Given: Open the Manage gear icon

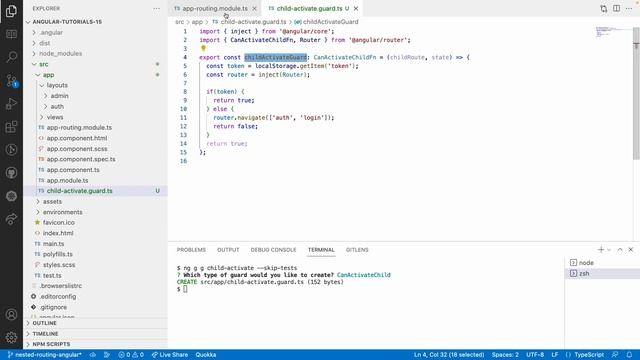Looking at the screenshot, I should pyautogui.click(x=11, y=338).
